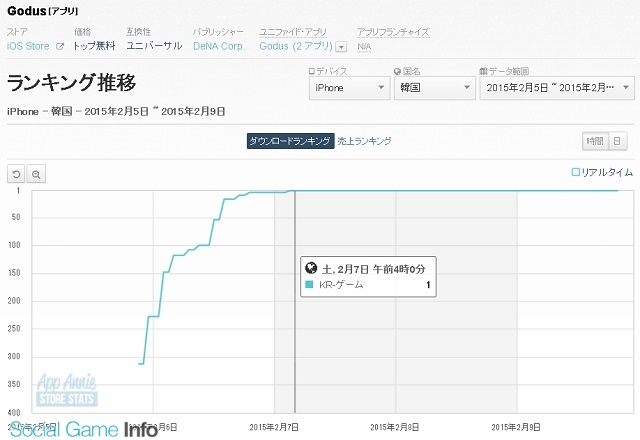This screenshot has width=640, height=440.
Task: Click the ランキング推移 heading
Action: point(71,83)
